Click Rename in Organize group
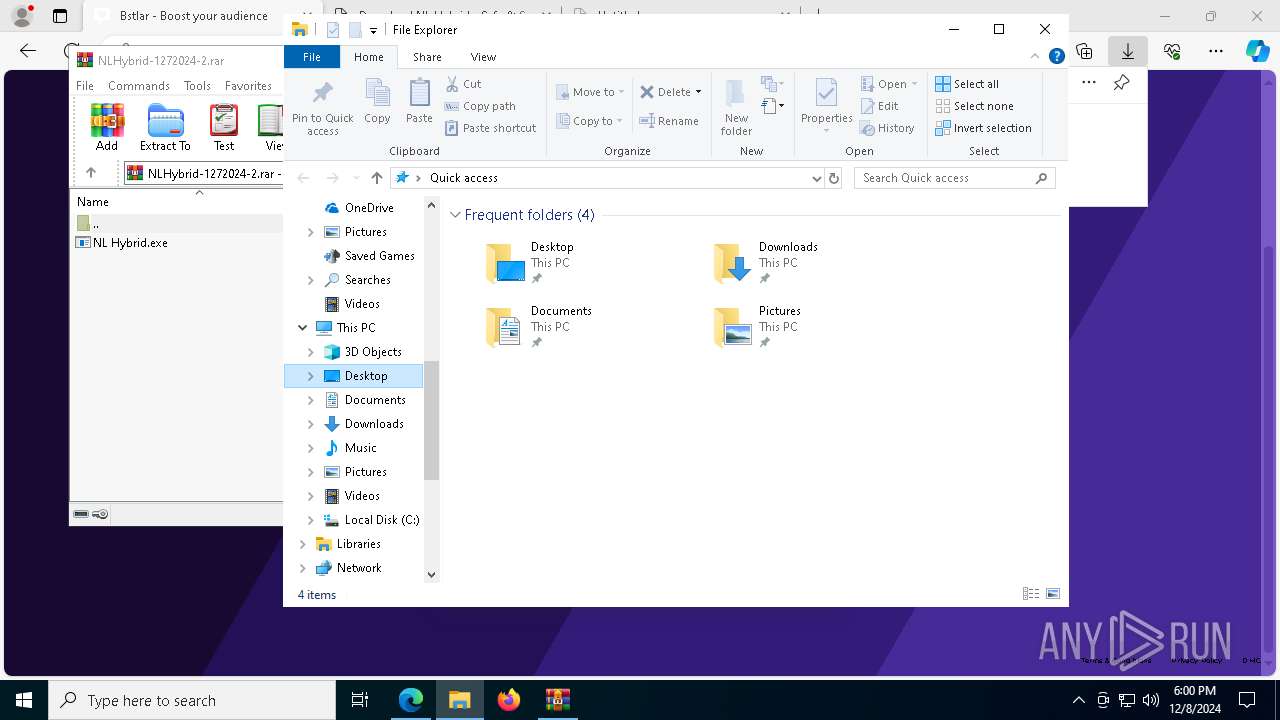1280x720 pixels. [x=669, y=121]
